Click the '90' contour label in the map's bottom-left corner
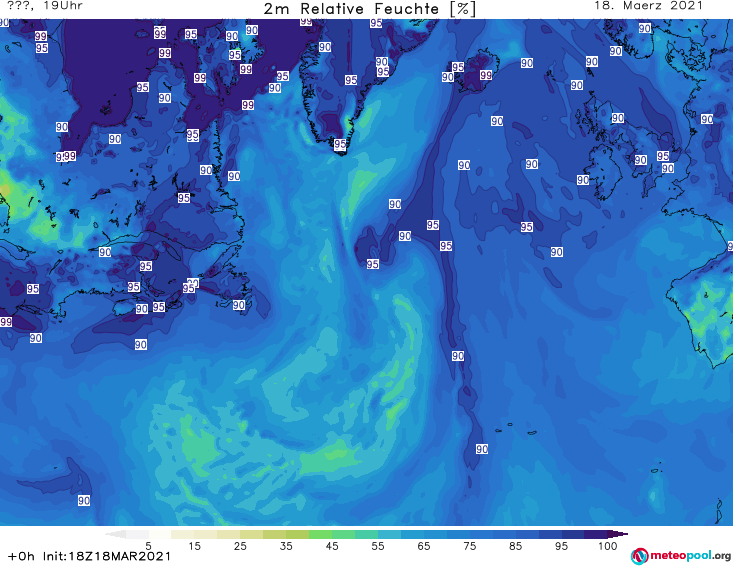The height and width of the screenshot is (566, 733). click(x=84, y=501)
